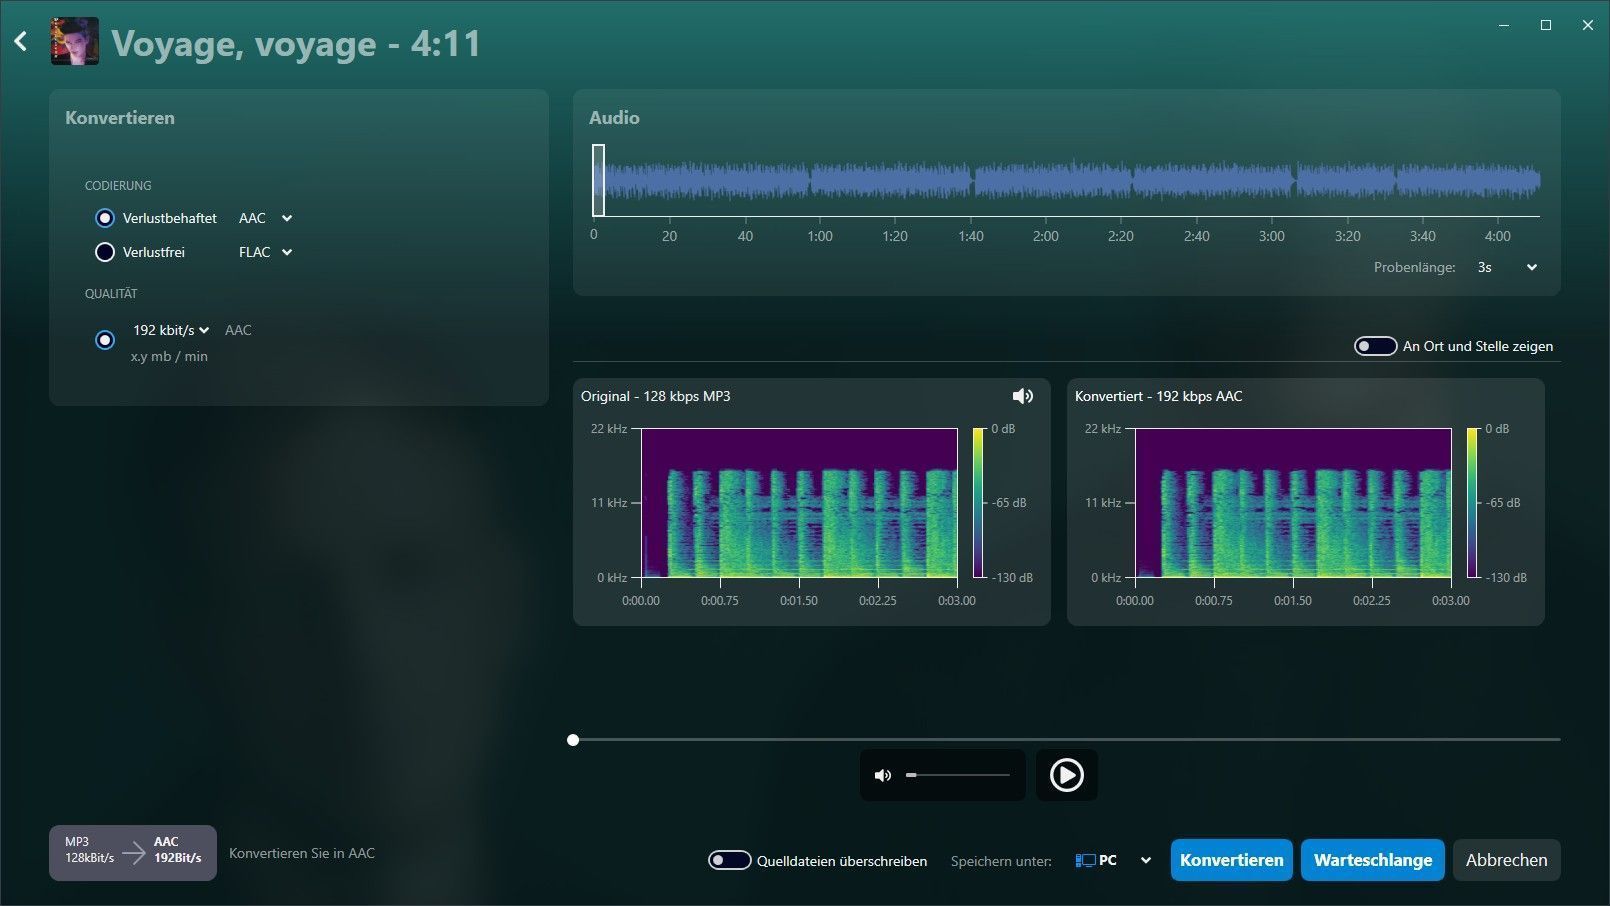This screenshot has width=1610, height=906.
Task: Click the Konvertieren button
Action: (x=1231, y=860)
